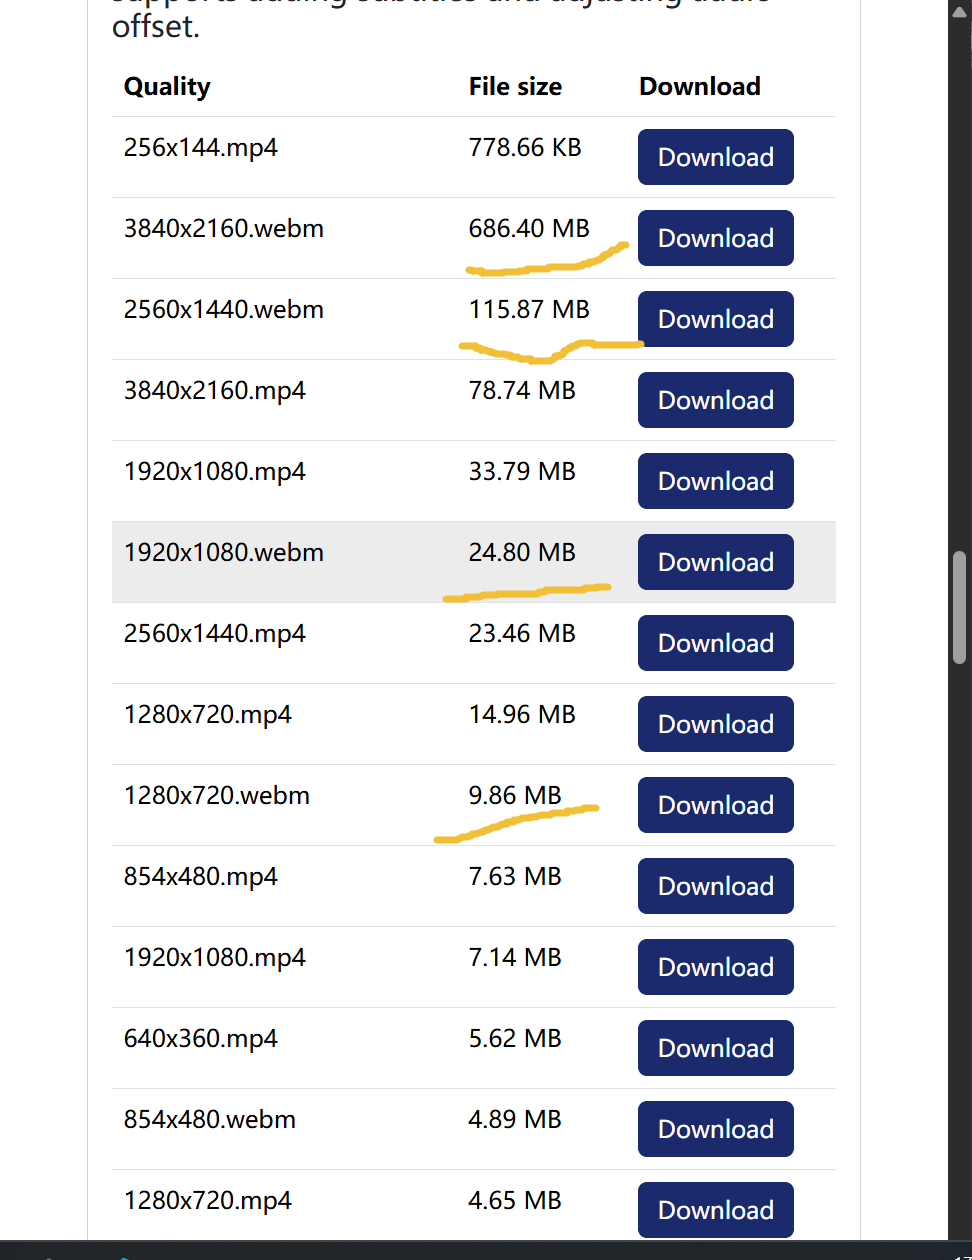This screenshot has width=972, height=1260.
Task: Click the 115.87 MB file size
Action: point(529,310)
